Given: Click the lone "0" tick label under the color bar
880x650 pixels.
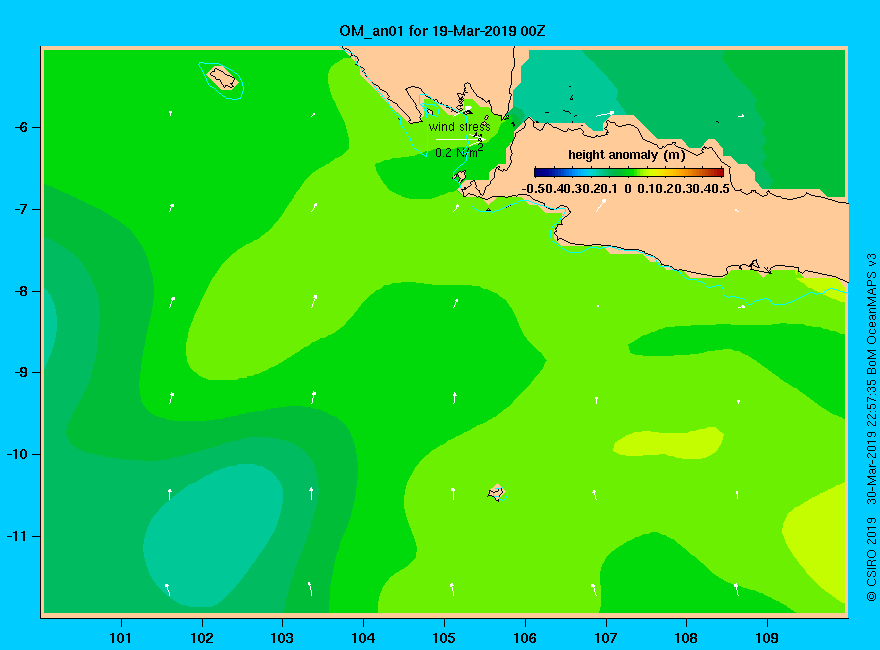Looking at the screenshot, I should click(628, 189).
